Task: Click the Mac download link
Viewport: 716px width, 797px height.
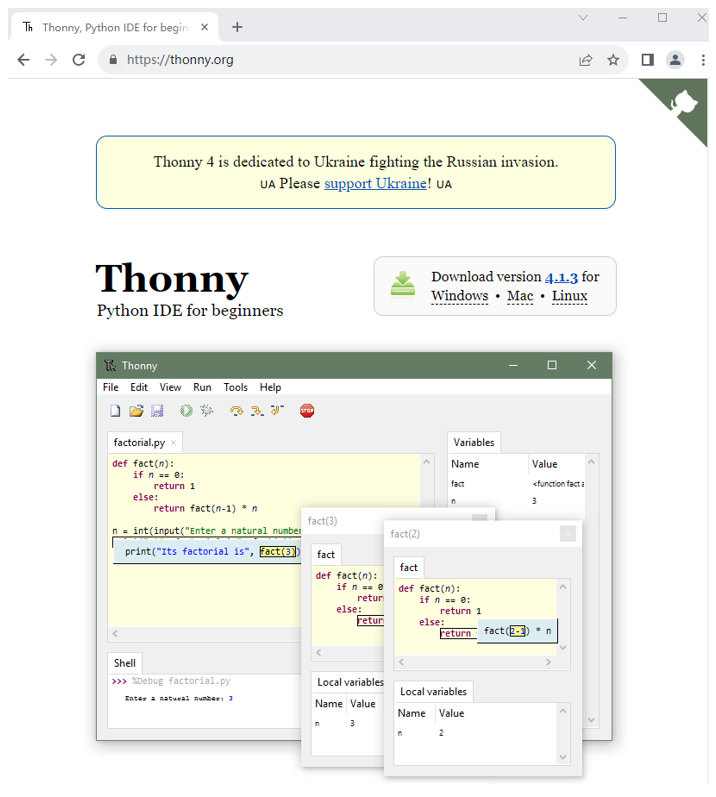Action: click(520, 296)
